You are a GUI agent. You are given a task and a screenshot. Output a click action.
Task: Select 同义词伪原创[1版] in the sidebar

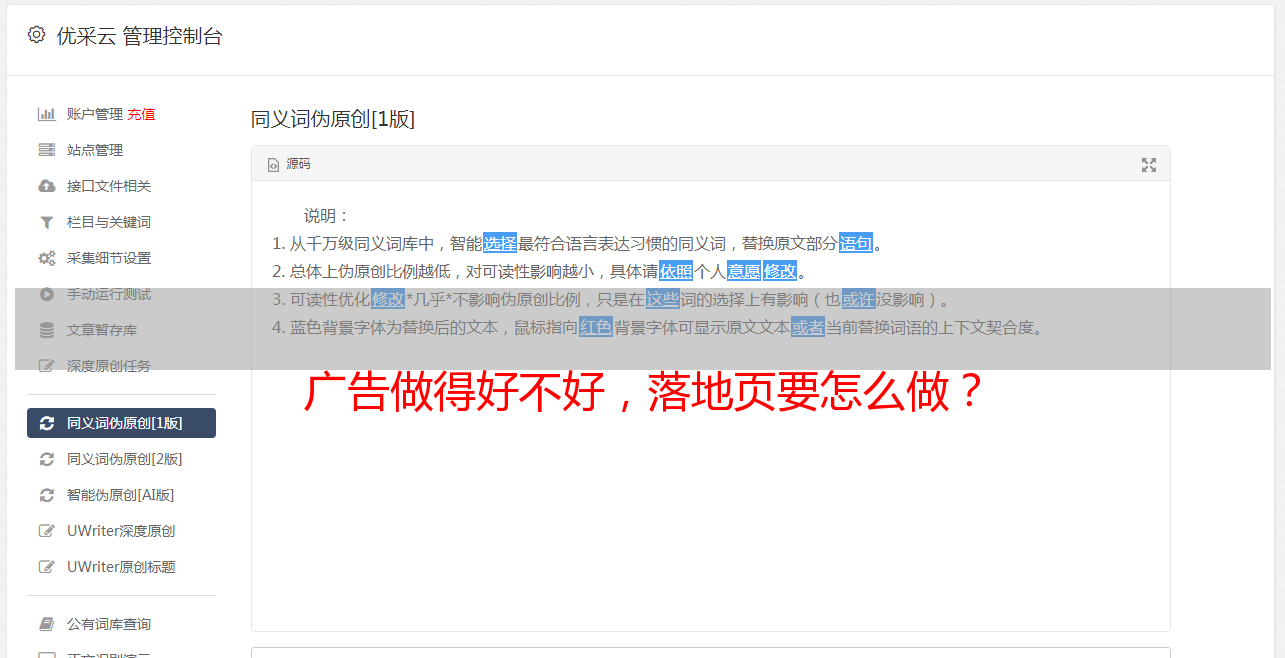click(x=121, y=423)
